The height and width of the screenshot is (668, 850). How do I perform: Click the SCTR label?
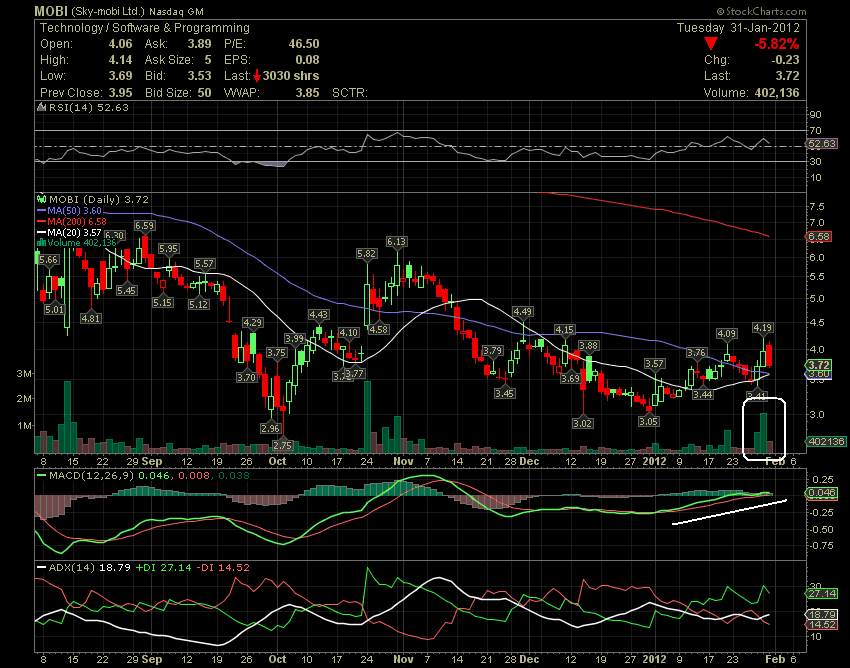350,93
